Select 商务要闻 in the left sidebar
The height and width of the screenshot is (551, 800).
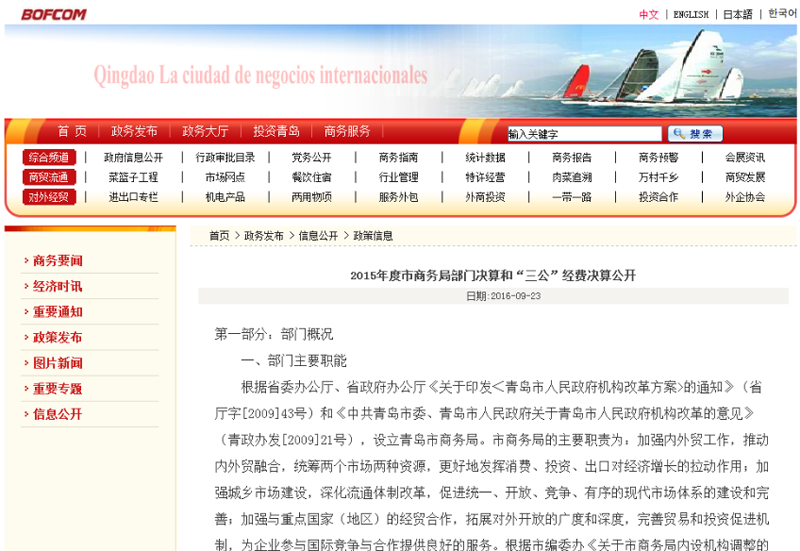pyautogui.click(x=58, y=261)
